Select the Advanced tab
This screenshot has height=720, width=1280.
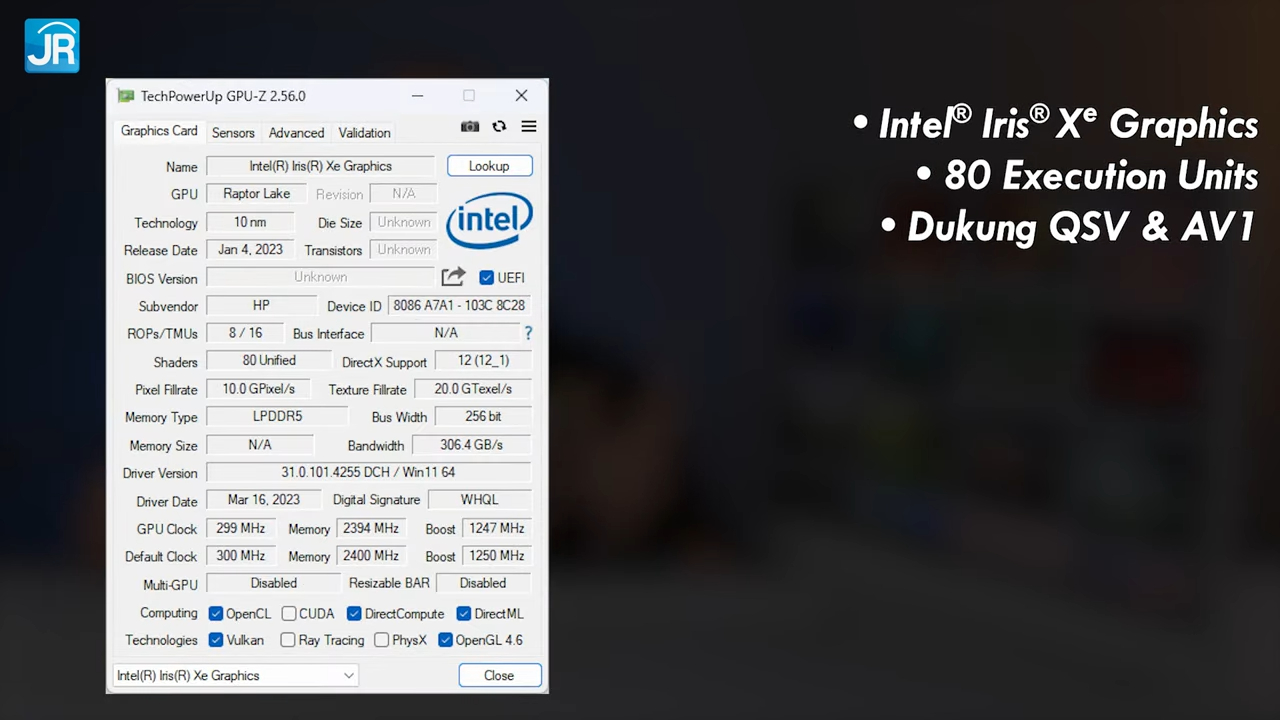[296, 132]
